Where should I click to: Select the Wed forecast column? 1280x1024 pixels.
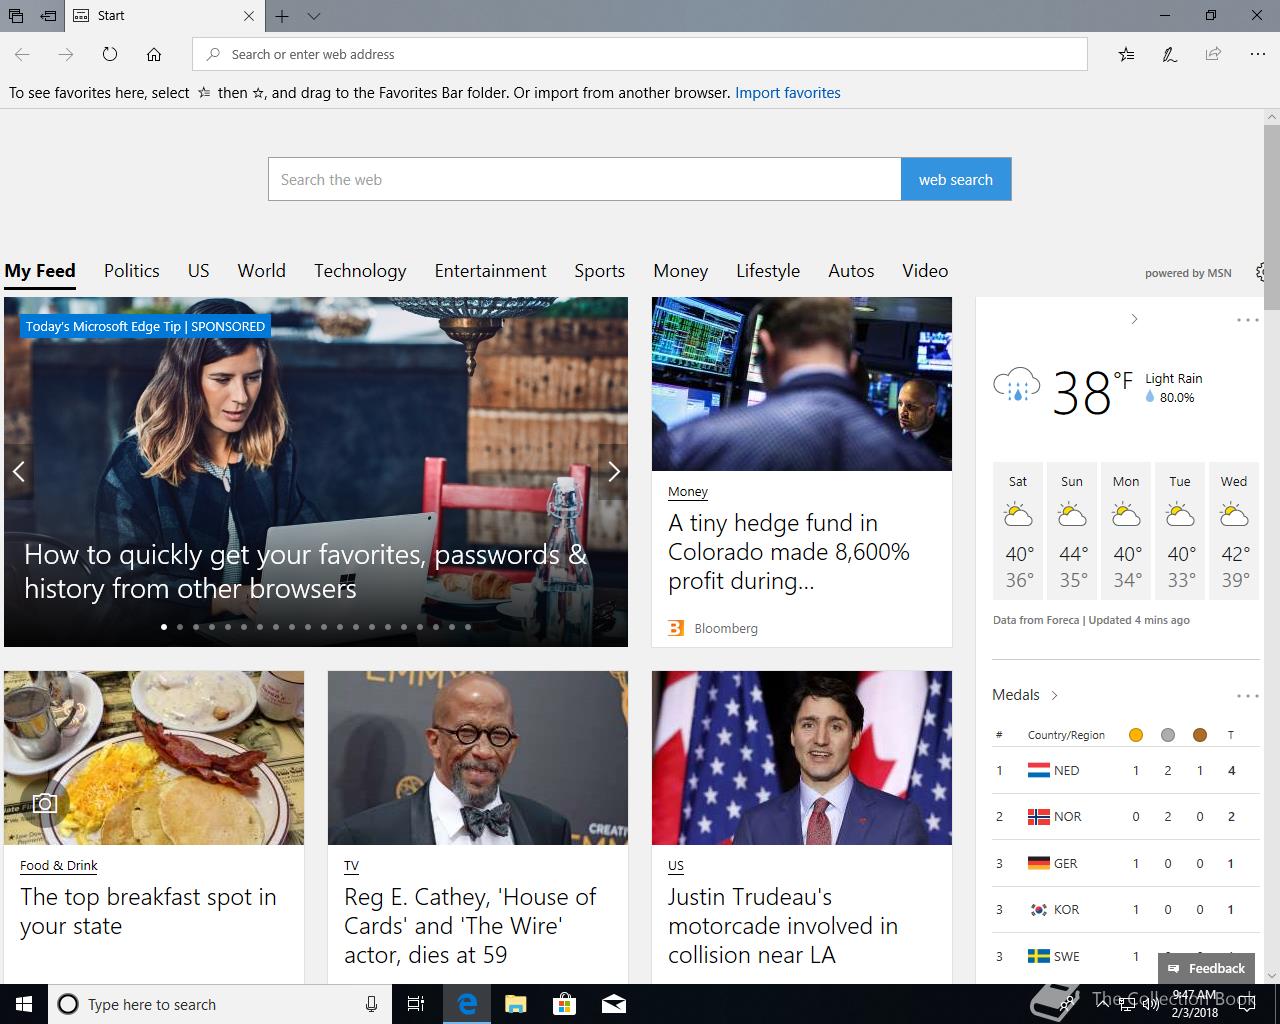tap(1234, 531)
